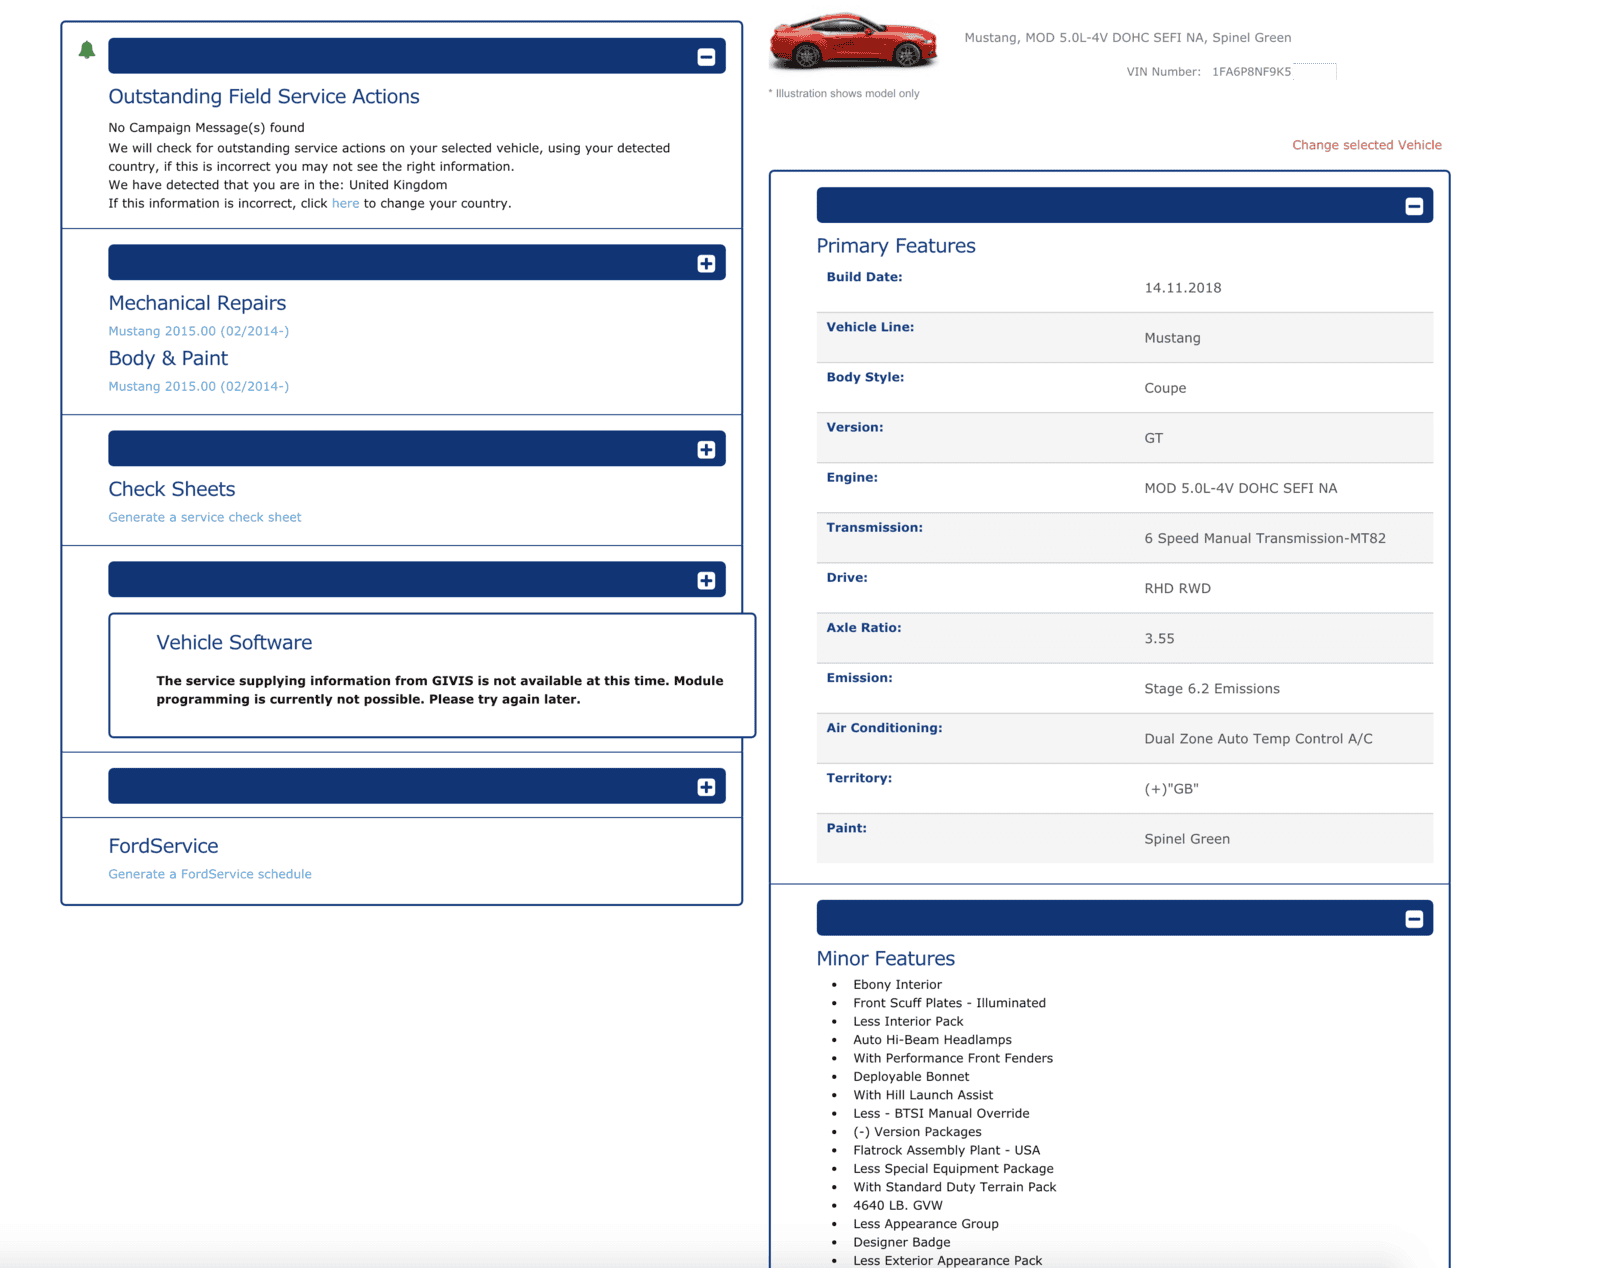Click the Ebony Interior list item
Viewport: 1600px width, 1268px height.
[897, 985]
